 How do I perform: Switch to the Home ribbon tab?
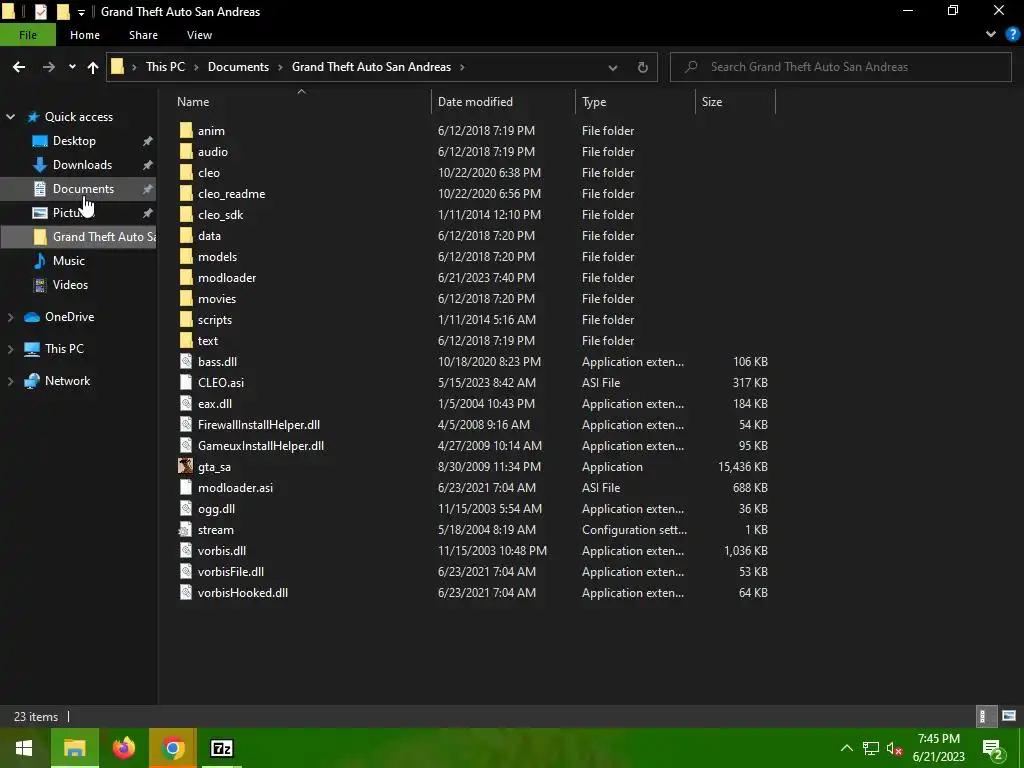[85, 35]
